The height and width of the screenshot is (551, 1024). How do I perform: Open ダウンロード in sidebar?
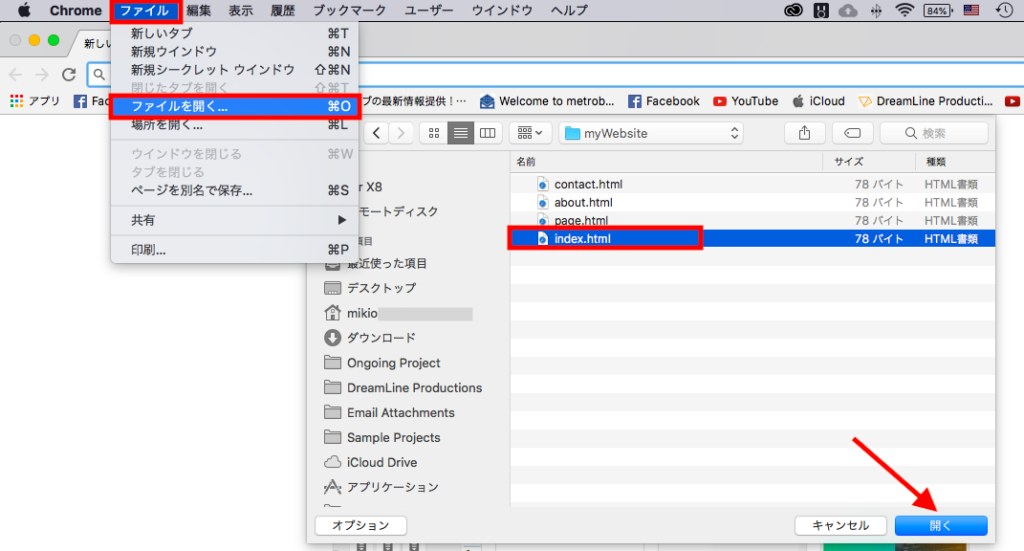point(370,338)
